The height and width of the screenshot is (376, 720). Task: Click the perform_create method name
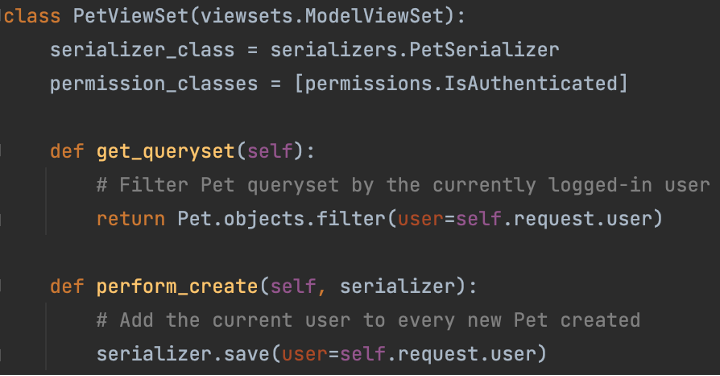click(177, 287)
